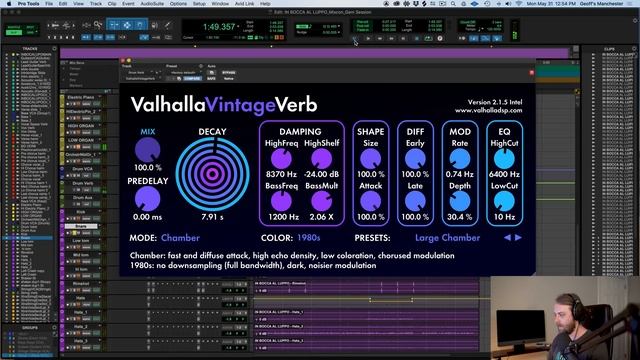Open the Help menu
The height and width of the screenshot is (360, 640).
[265, 4]
